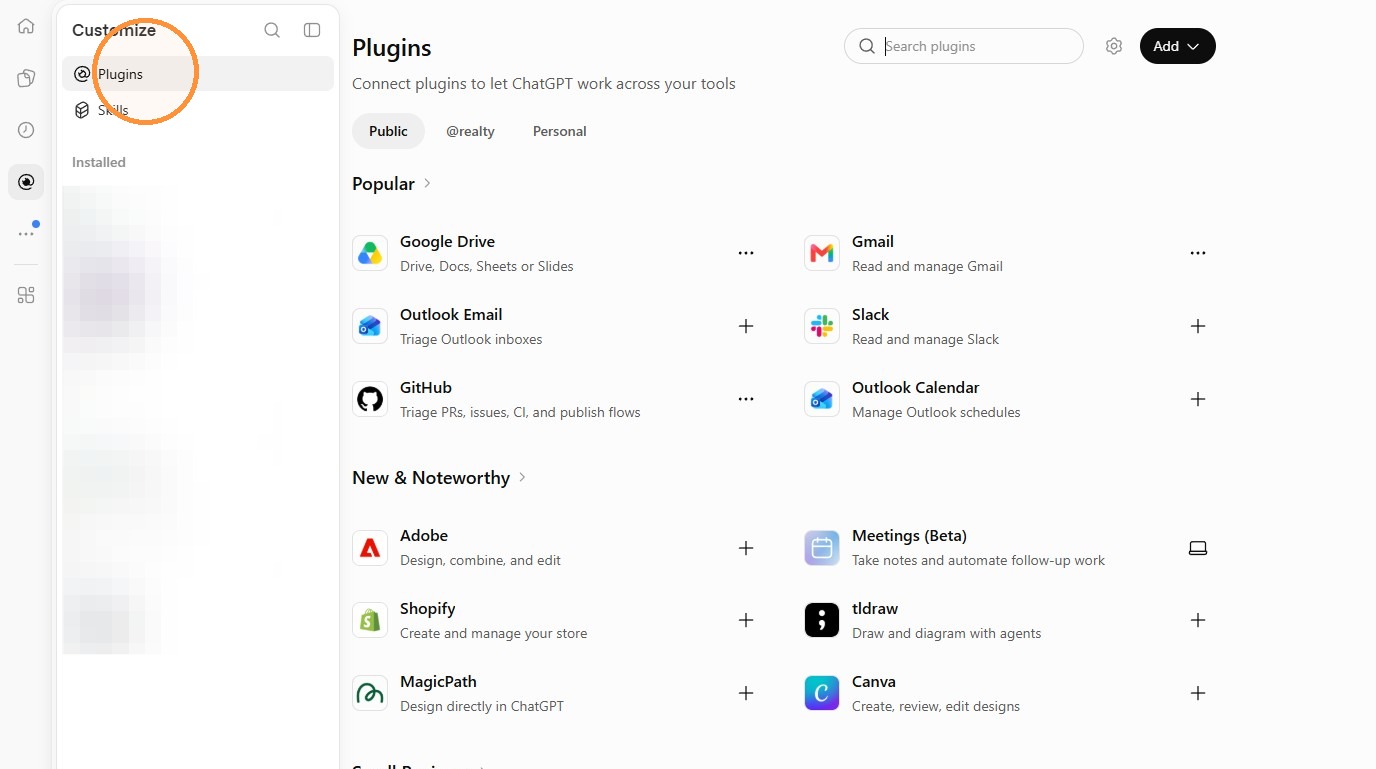1376x769 pixels.
Task: Open the Google Drive plugin title
Action: (447, 241)
